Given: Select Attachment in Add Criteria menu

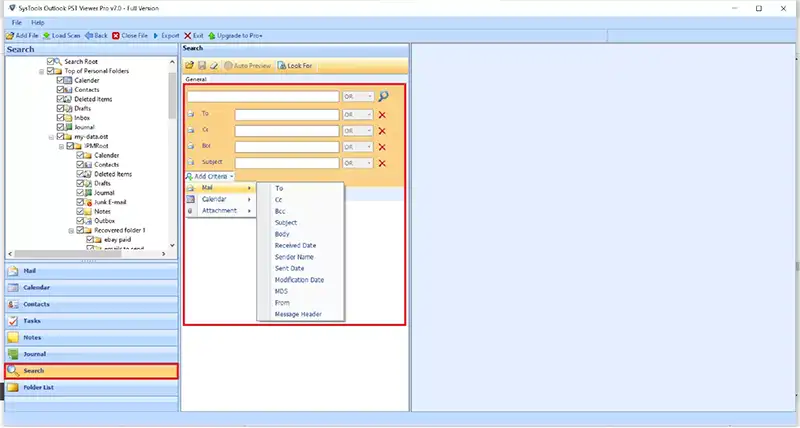Looking at the screenshot, I should [220, 211].
